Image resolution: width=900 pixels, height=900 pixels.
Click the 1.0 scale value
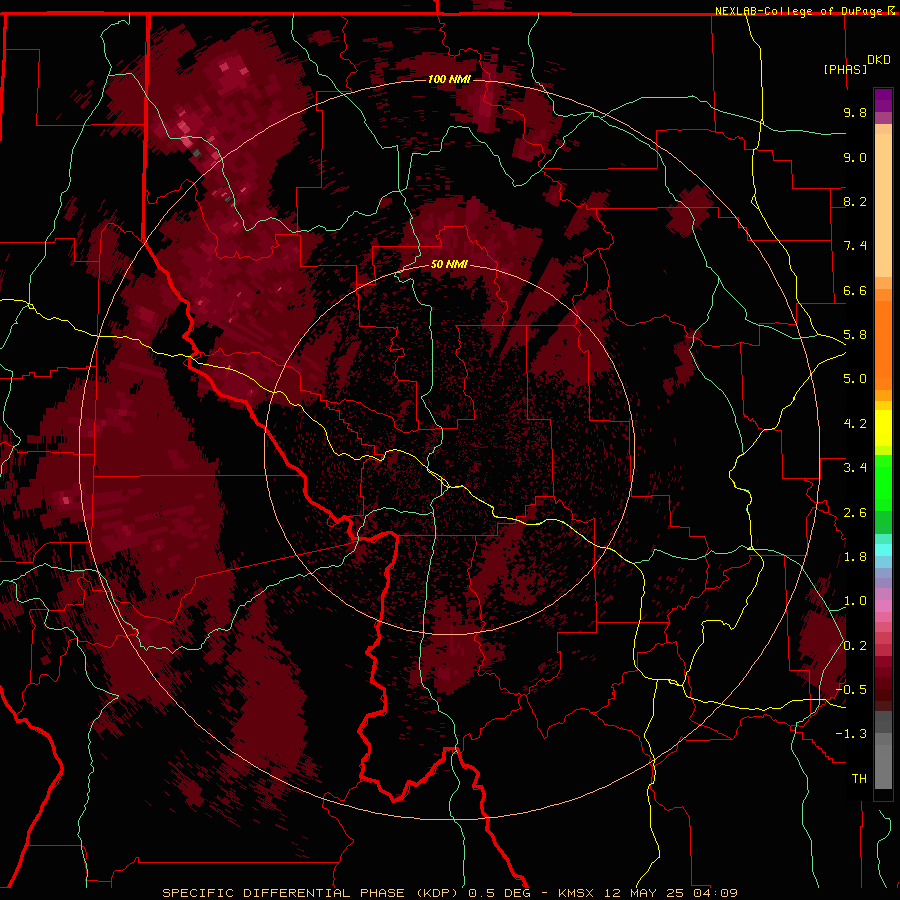coord(855,601)
